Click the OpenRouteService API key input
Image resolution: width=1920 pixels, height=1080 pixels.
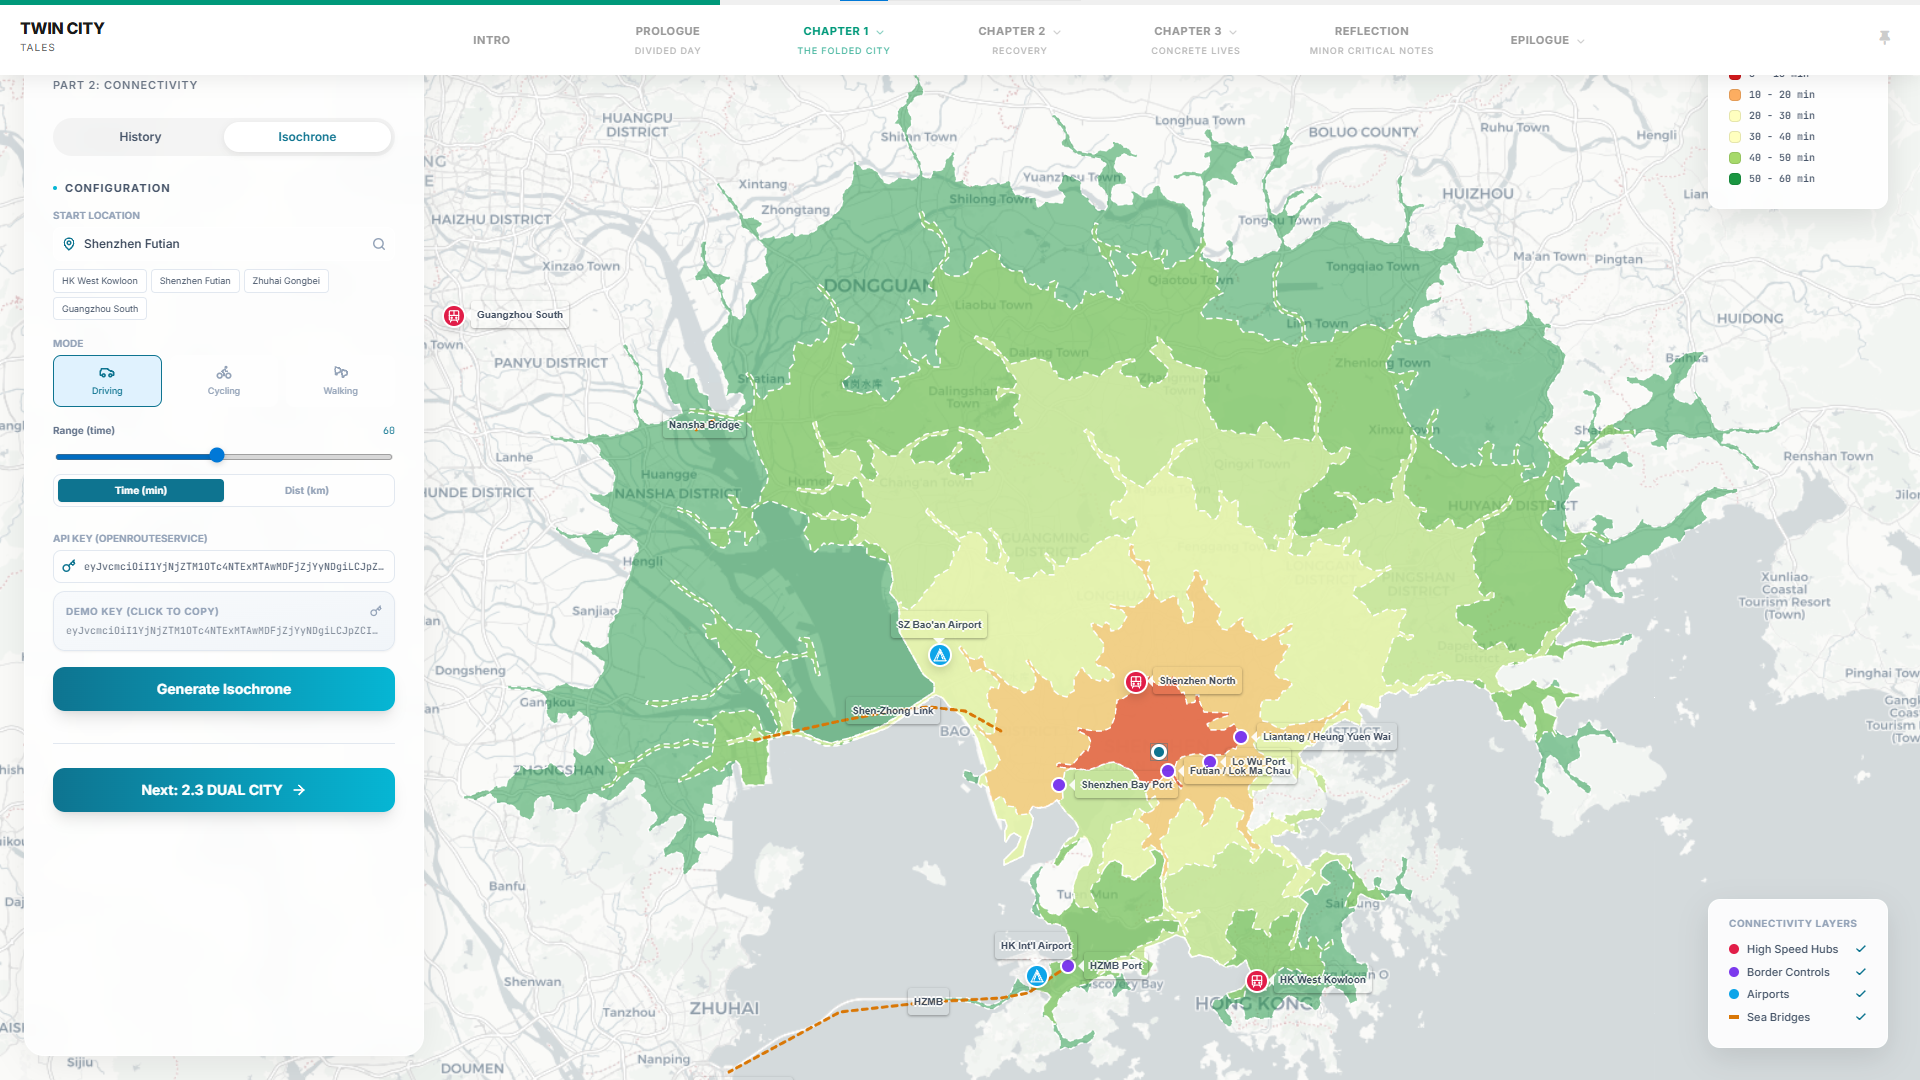coord(224,567)
